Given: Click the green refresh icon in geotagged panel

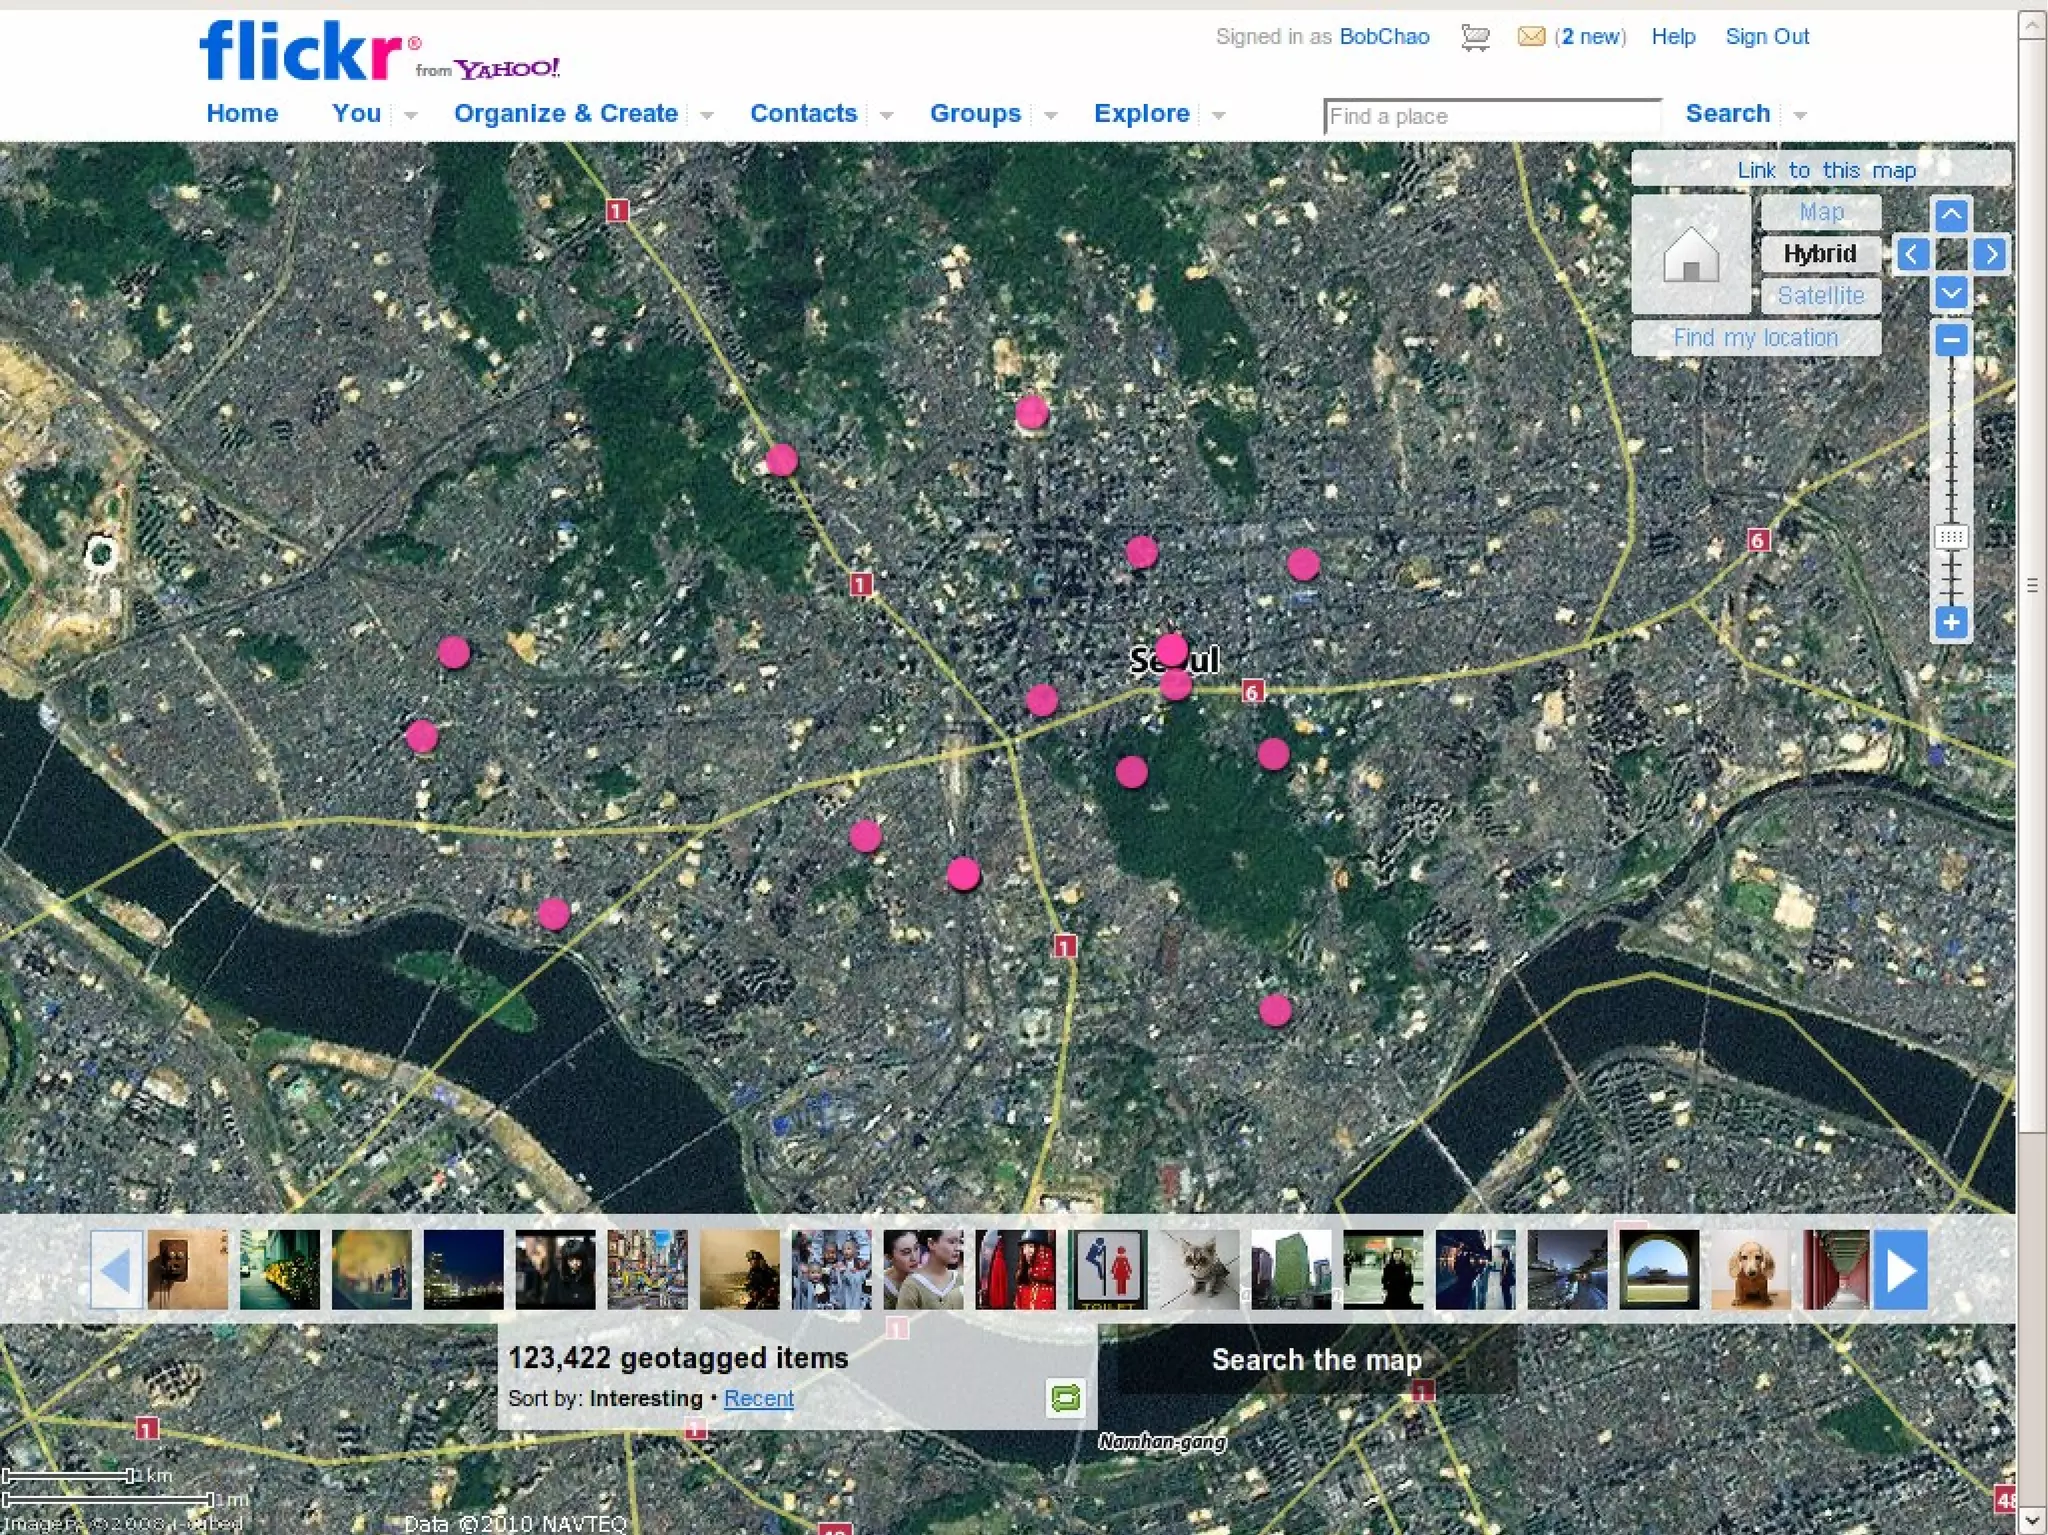Looking at the screenshot, I should pos(1066,1397).
